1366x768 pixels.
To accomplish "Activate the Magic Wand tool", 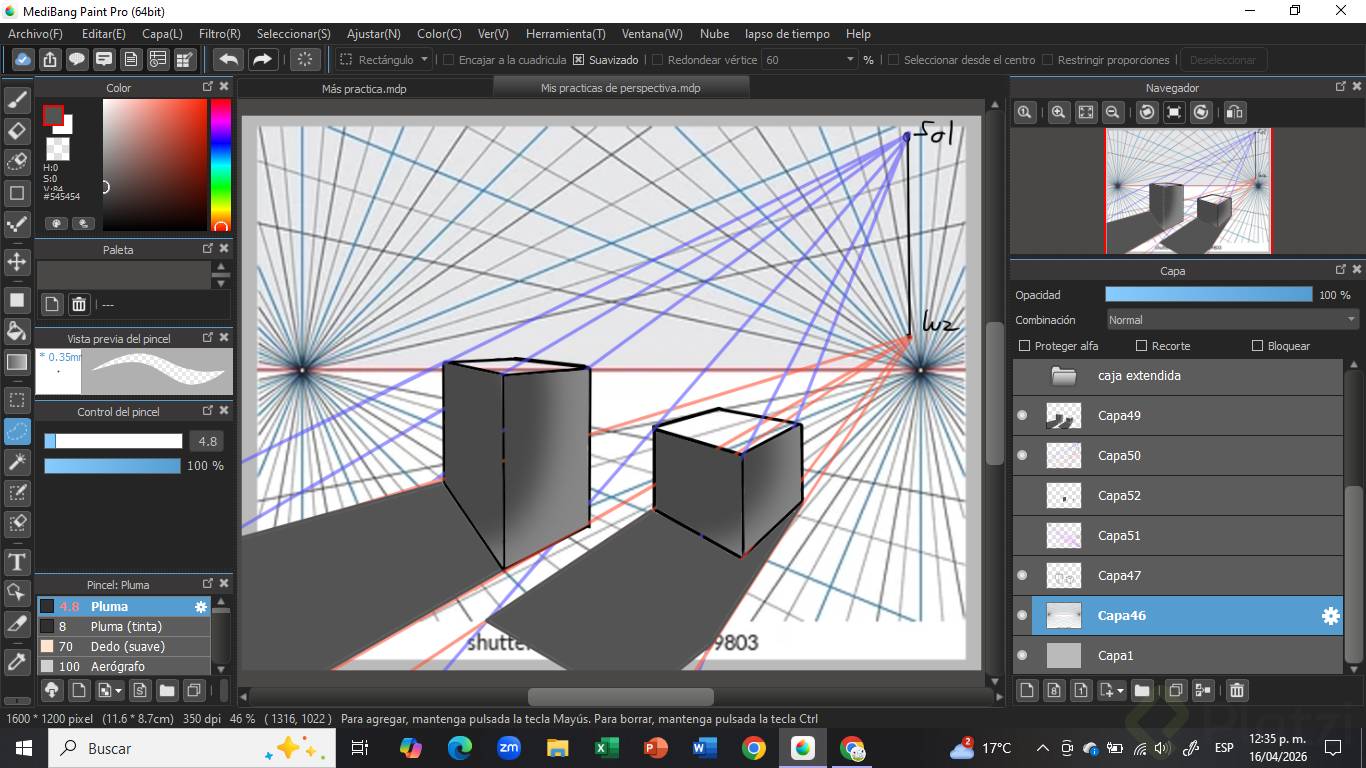I will click(17, 461).
